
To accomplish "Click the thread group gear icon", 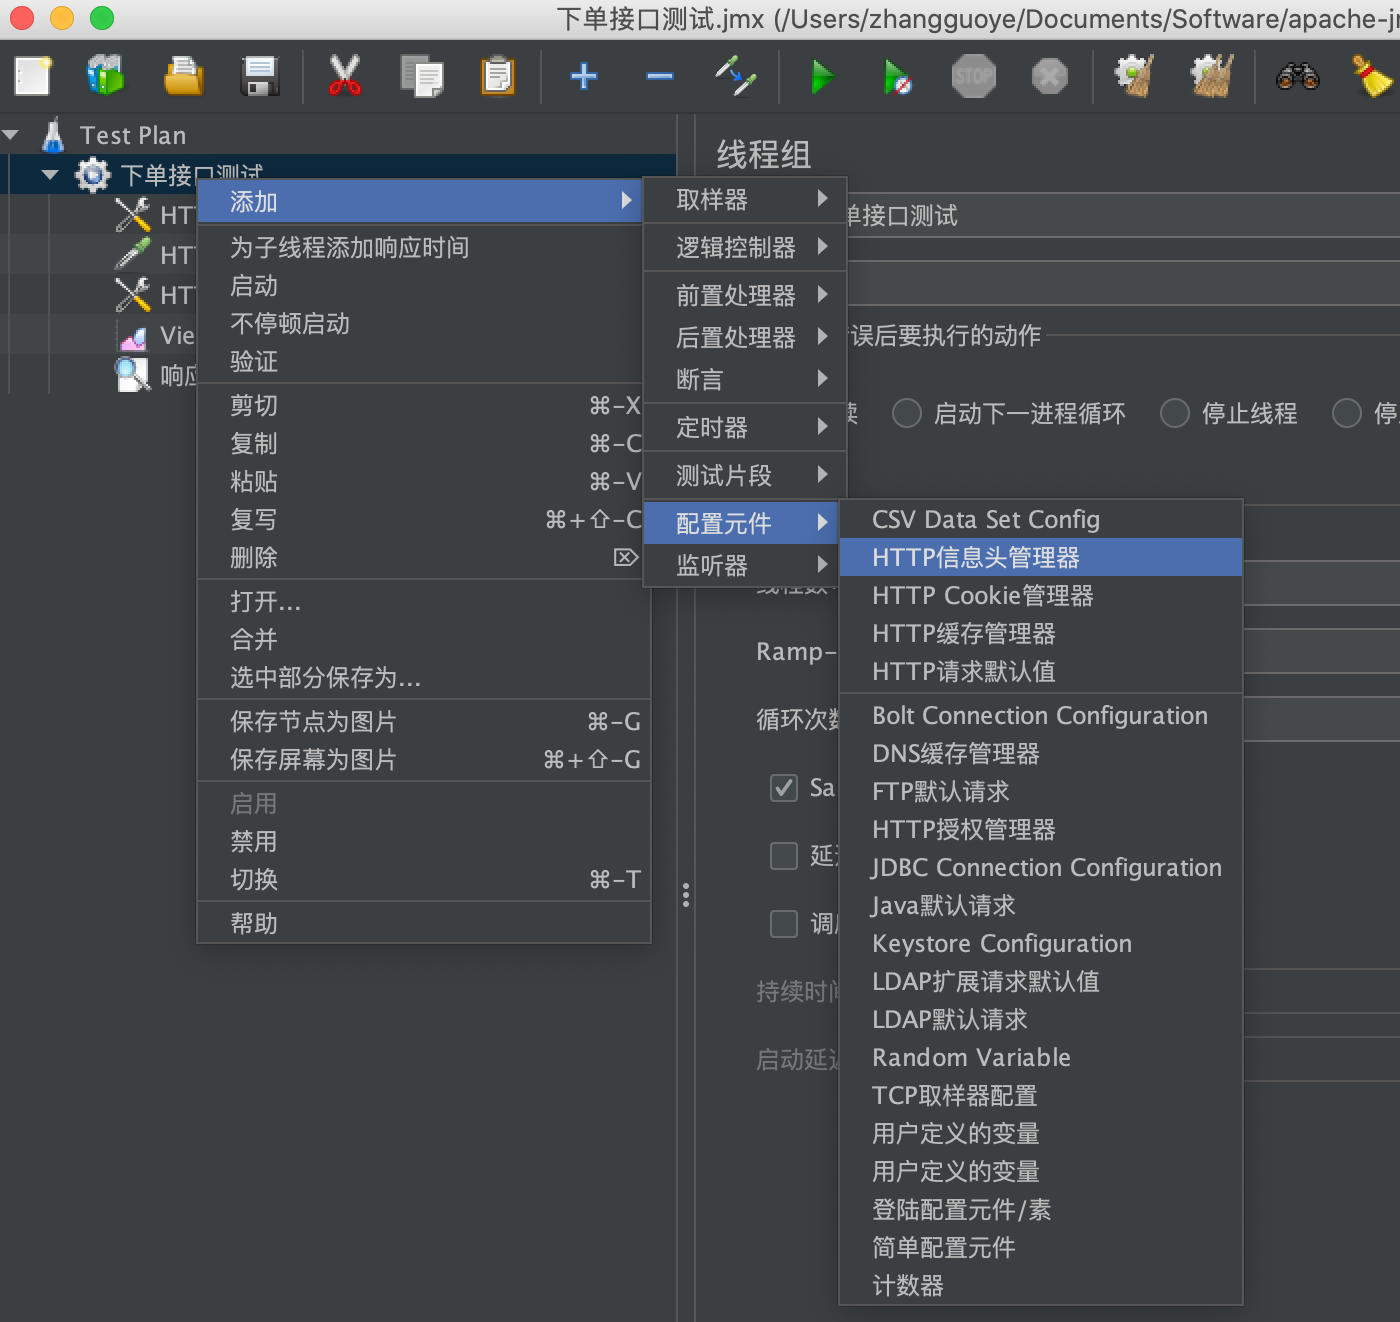I will [x=92, y=175].
